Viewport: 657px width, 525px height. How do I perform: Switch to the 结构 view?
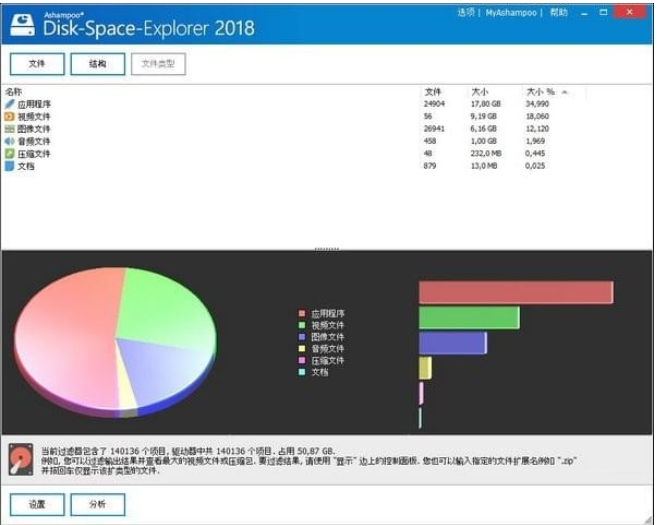[x=98, y=64]
